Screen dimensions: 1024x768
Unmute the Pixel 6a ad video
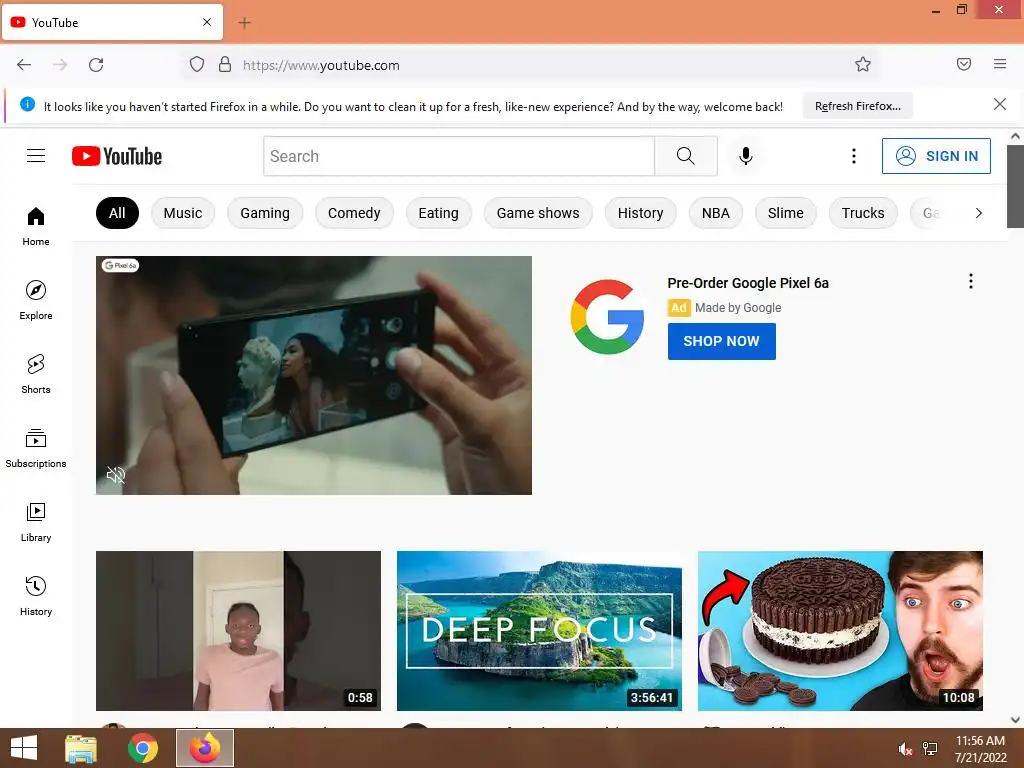116,475
